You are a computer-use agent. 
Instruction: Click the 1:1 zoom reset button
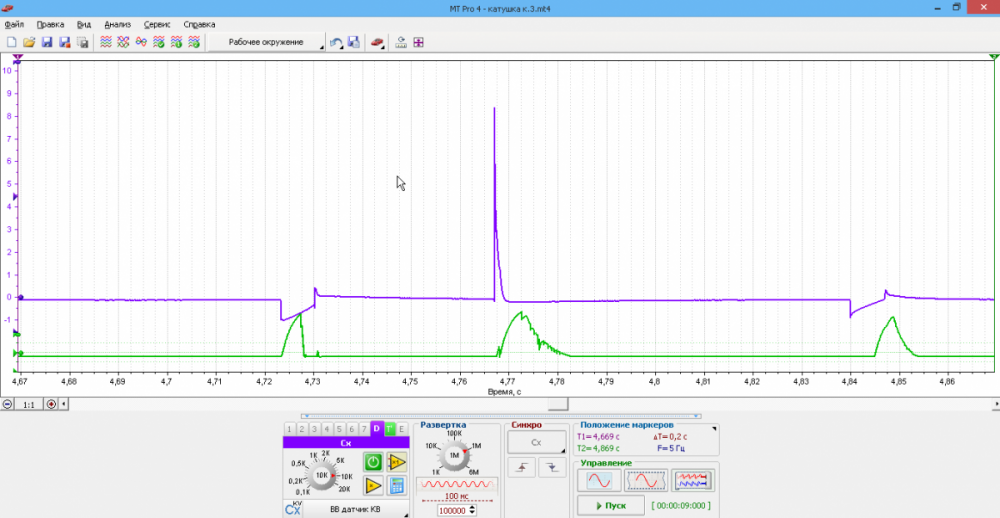[x=28, y=404]
